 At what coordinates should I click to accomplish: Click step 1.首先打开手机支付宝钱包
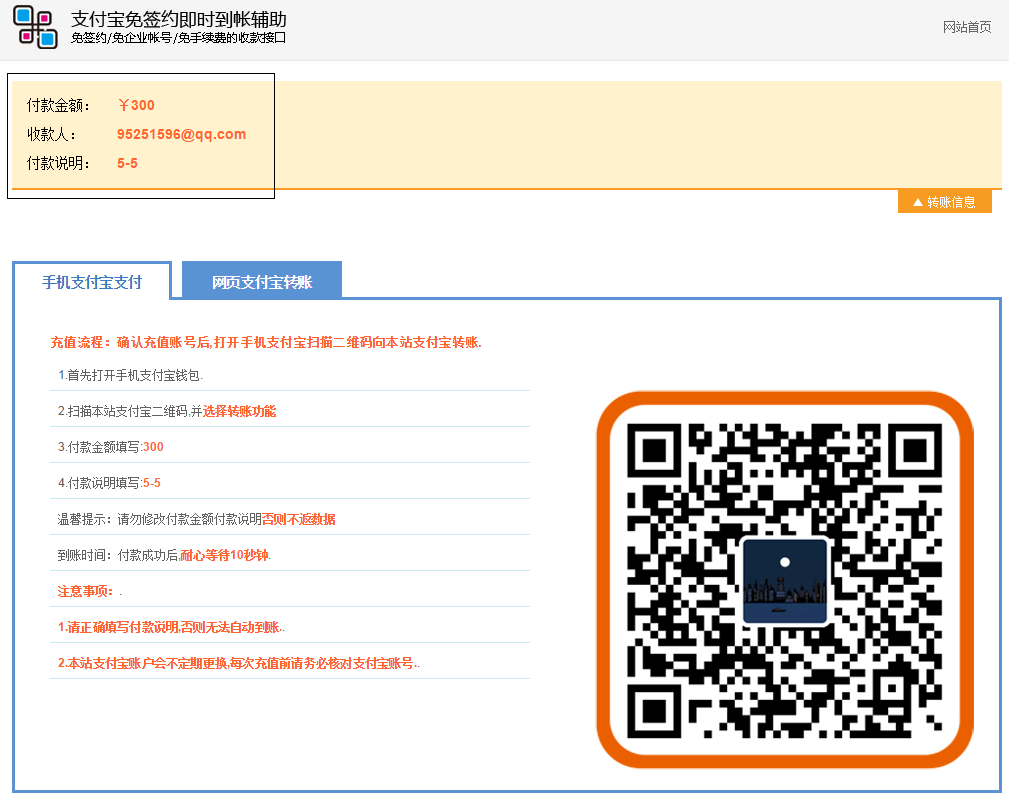131,375
